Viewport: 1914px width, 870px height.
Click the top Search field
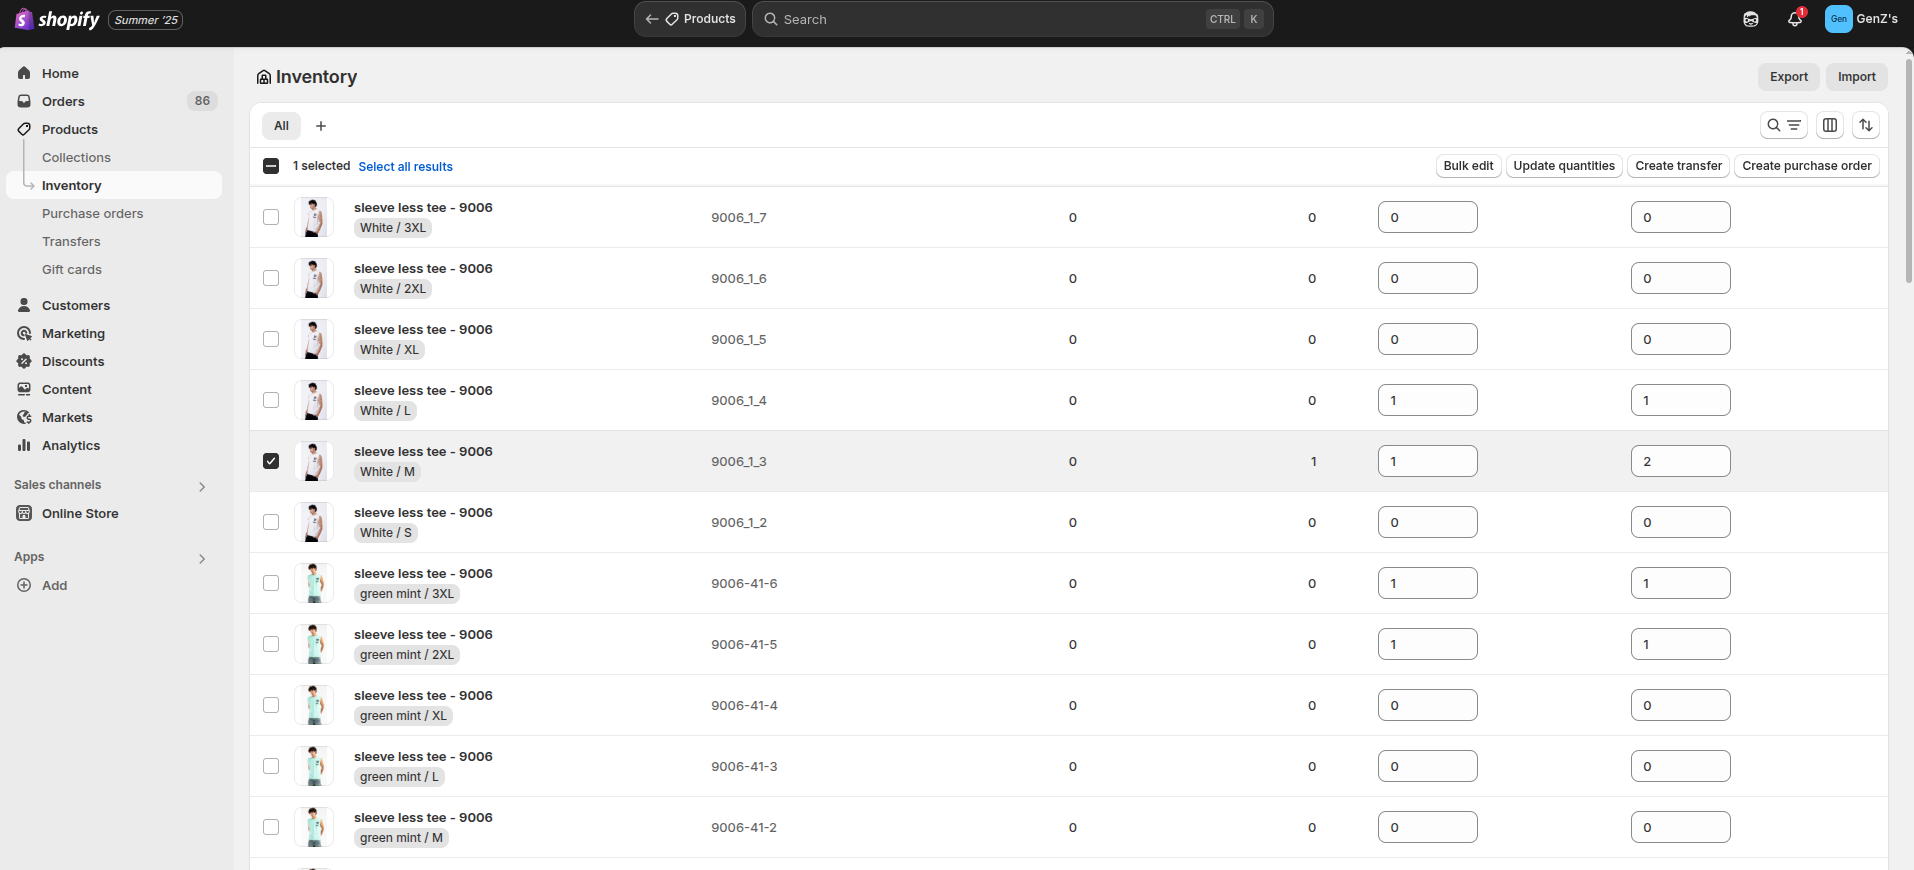1012,19
